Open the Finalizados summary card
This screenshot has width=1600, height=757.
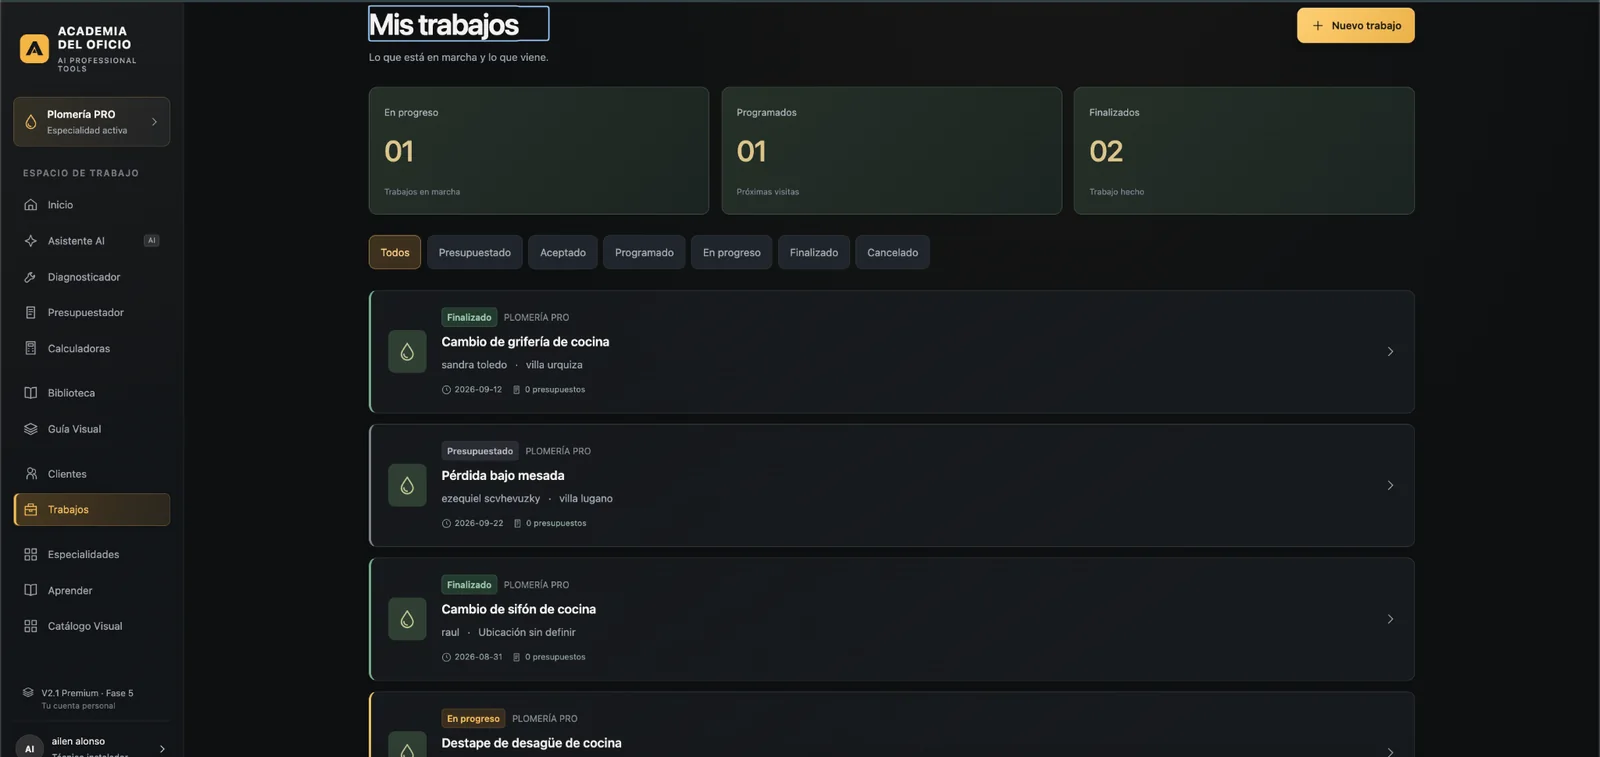coord(1244,151)
